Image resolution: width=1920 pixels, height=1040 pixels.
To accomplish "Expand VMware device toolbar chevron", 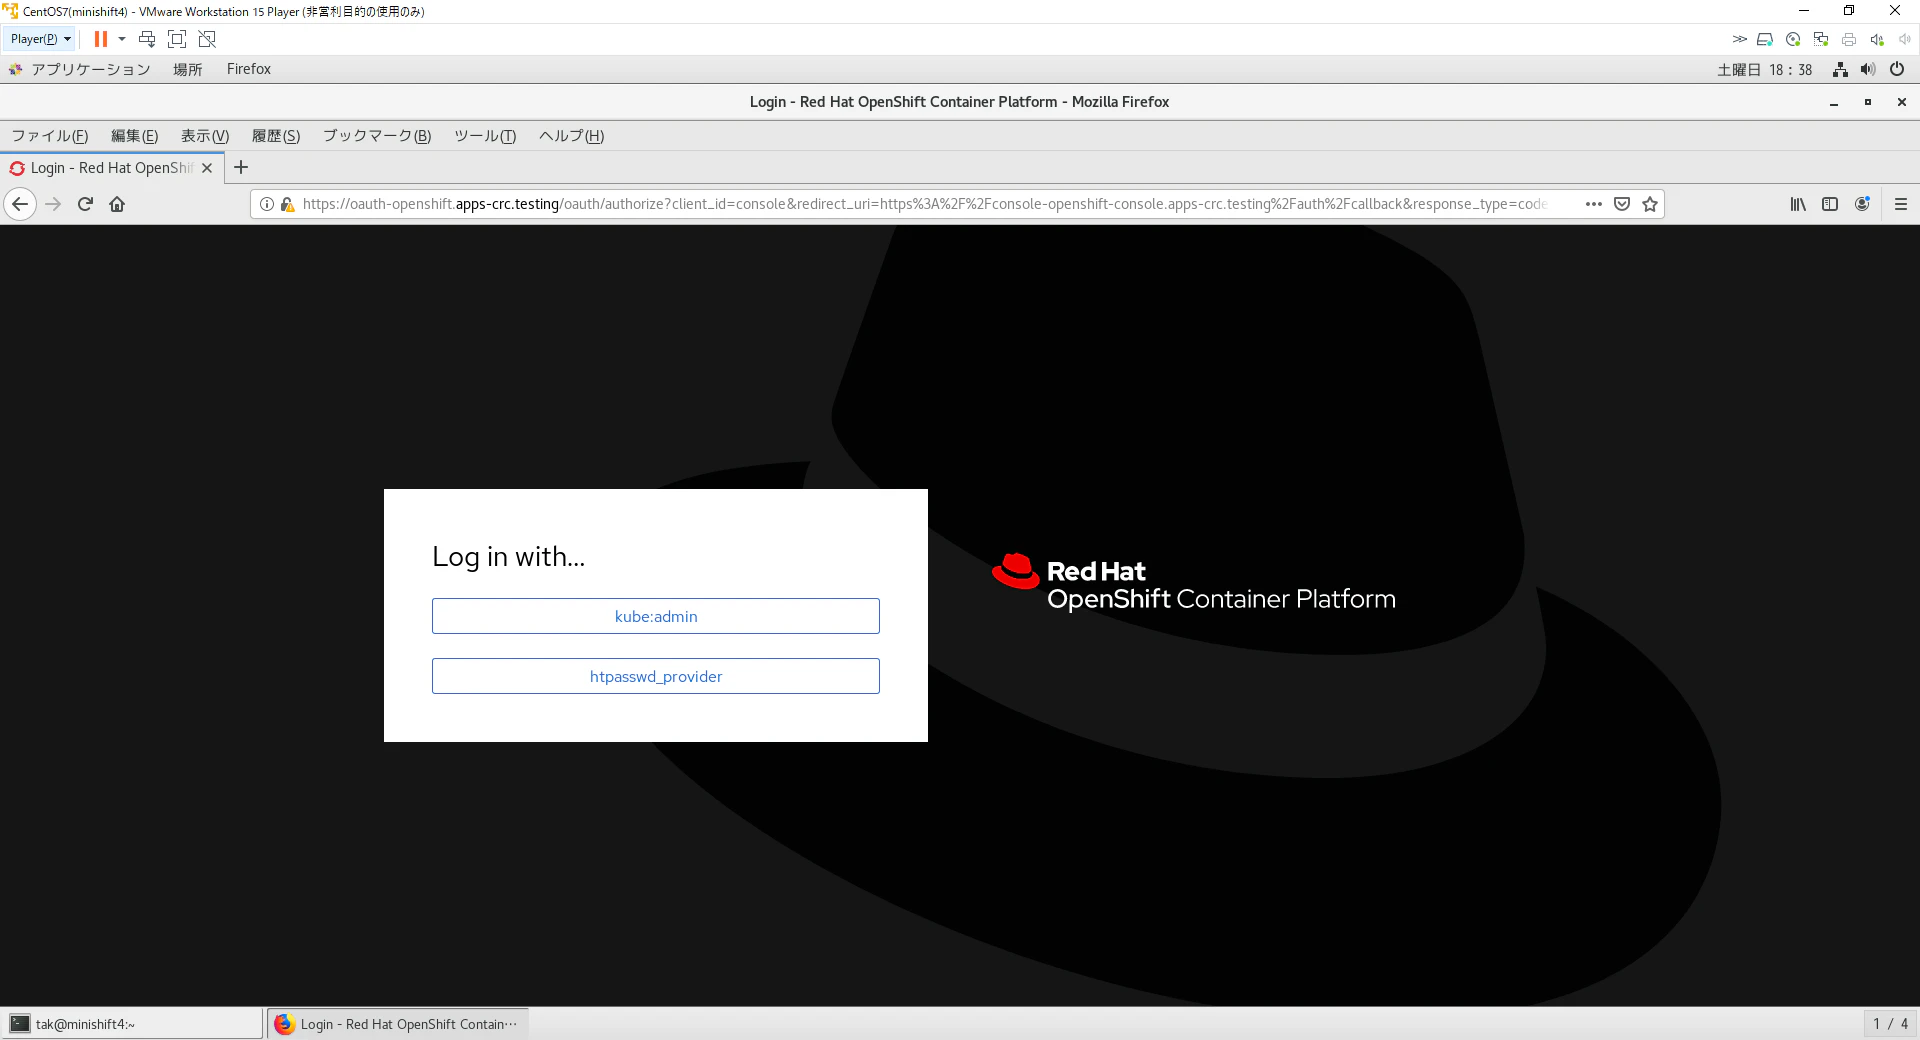I will 1740,39.
